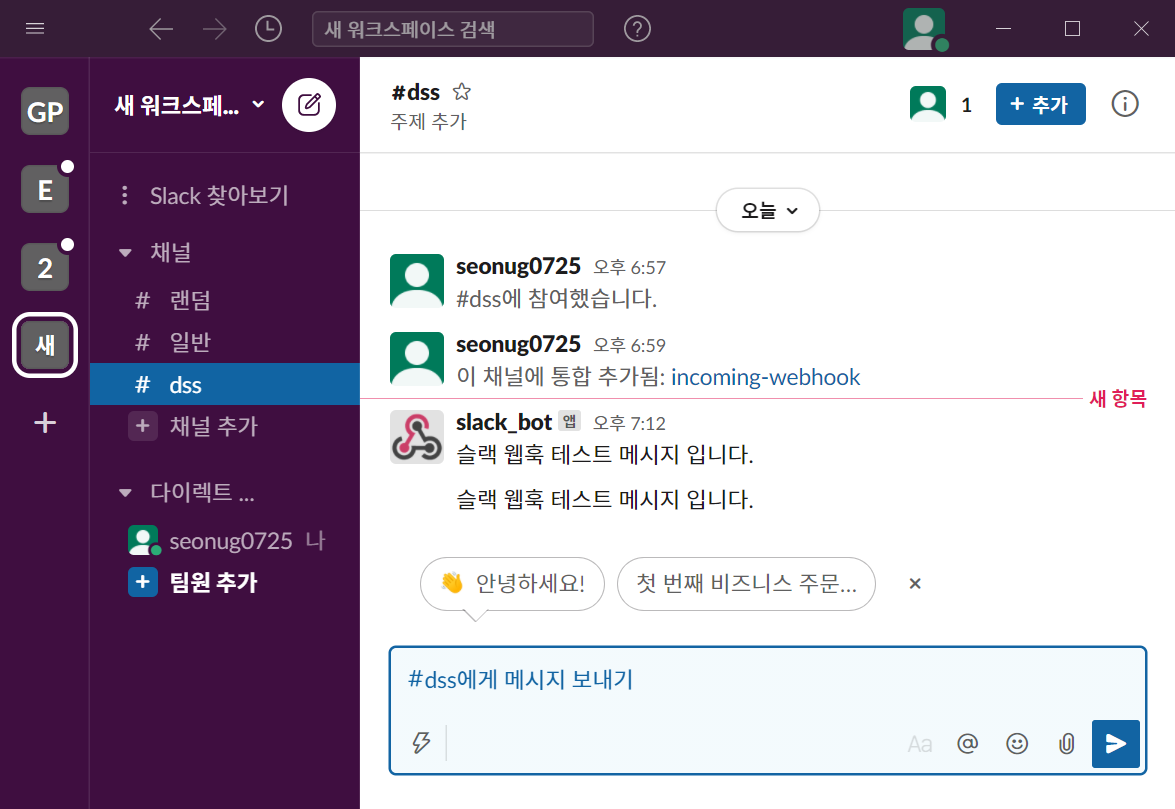The height and width of the screenshot is (809, 1175).
Task: Click the workspace search box
Action: point(453,29)
